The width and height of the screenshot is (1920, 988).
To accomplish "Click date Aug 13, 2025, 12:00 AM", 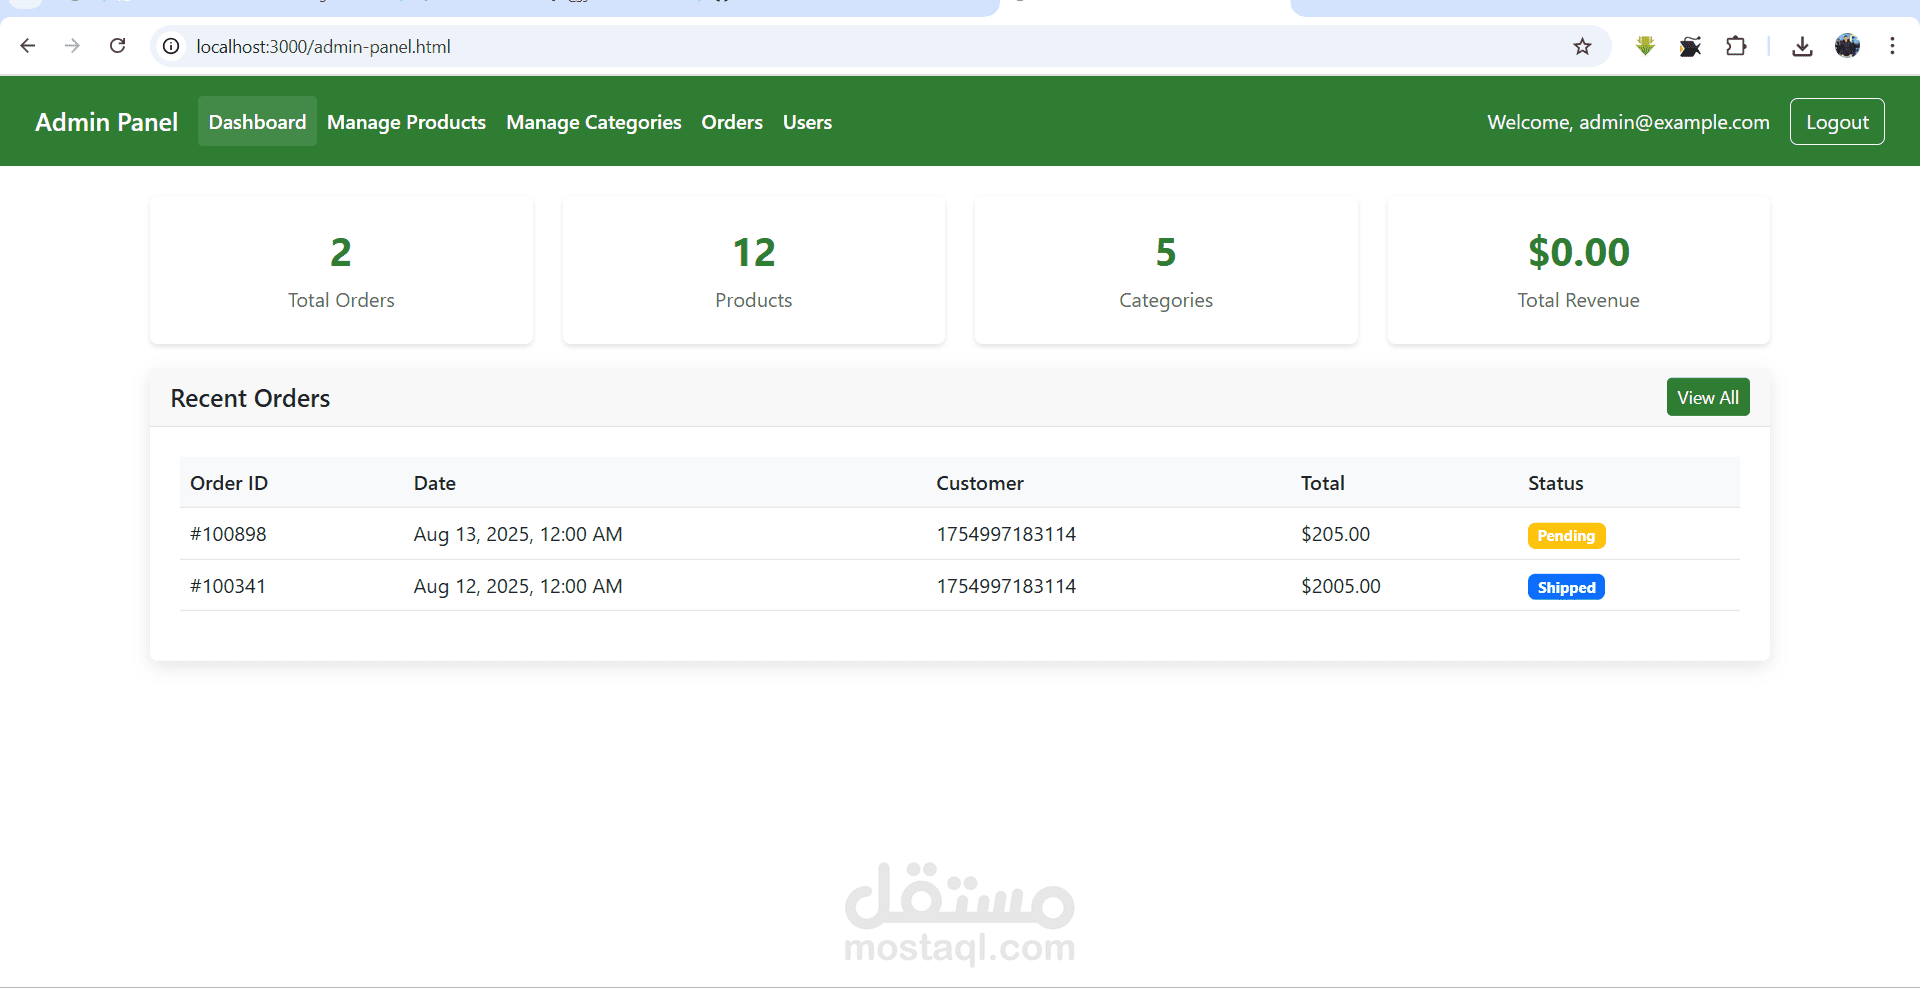I will pyautogui.click(x=518, y=534).
